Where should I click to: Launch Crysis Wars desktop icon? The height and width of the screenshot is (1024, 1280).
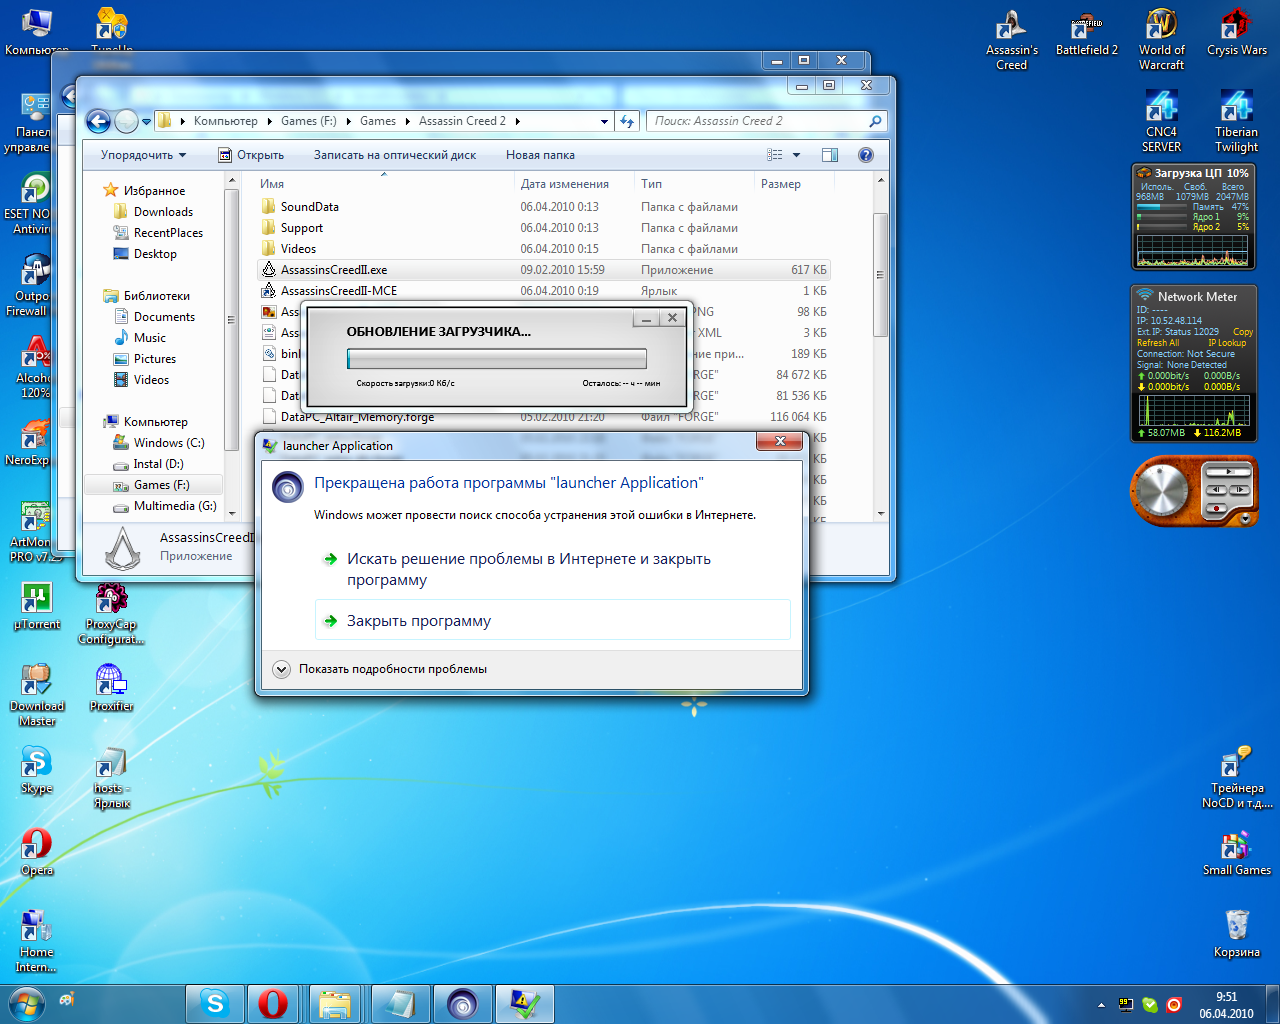[x=1237, y=34]
